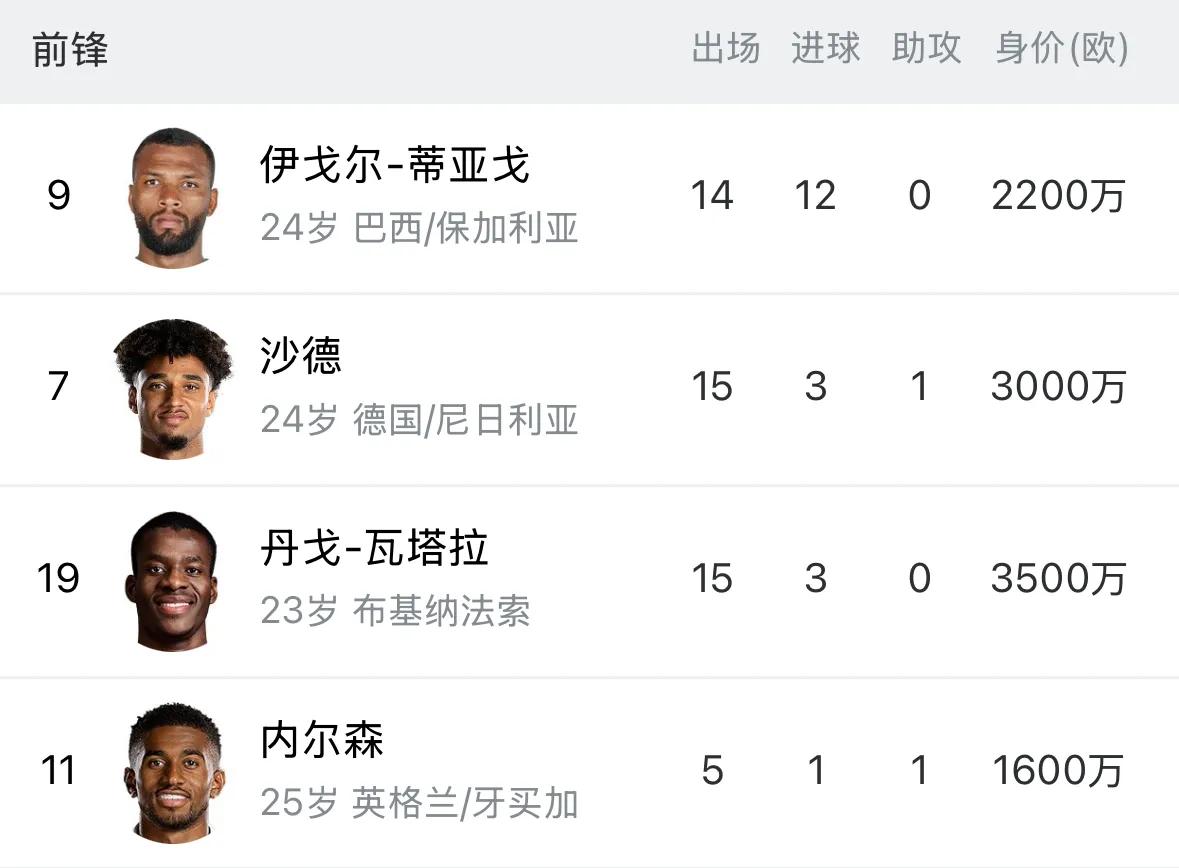The image size is (1179, 868).
Task: Open the player photo beside 丹戈-瓦塔拉
Action: [172, 580]
